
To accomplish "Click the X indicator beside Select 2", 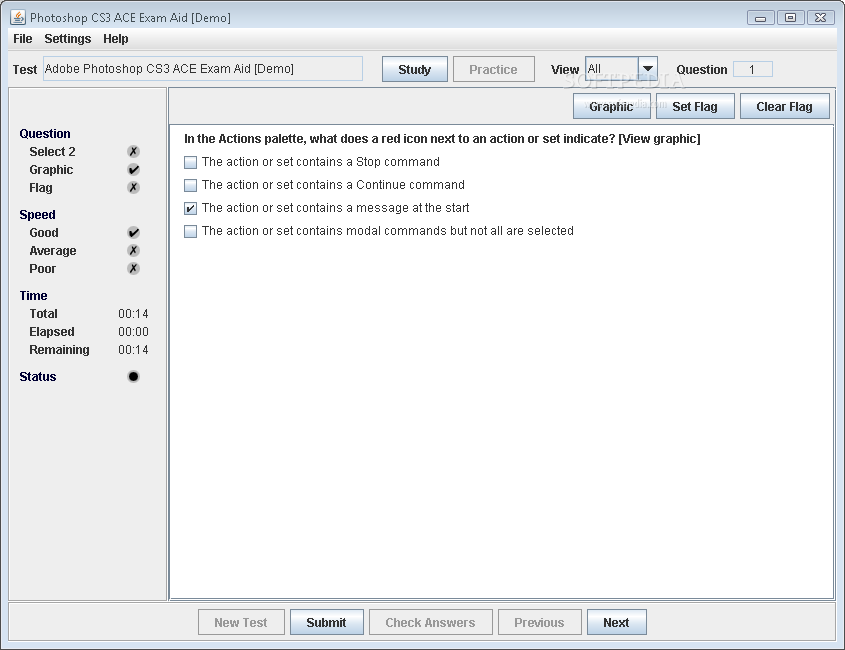I will click(x=133, y=151).
